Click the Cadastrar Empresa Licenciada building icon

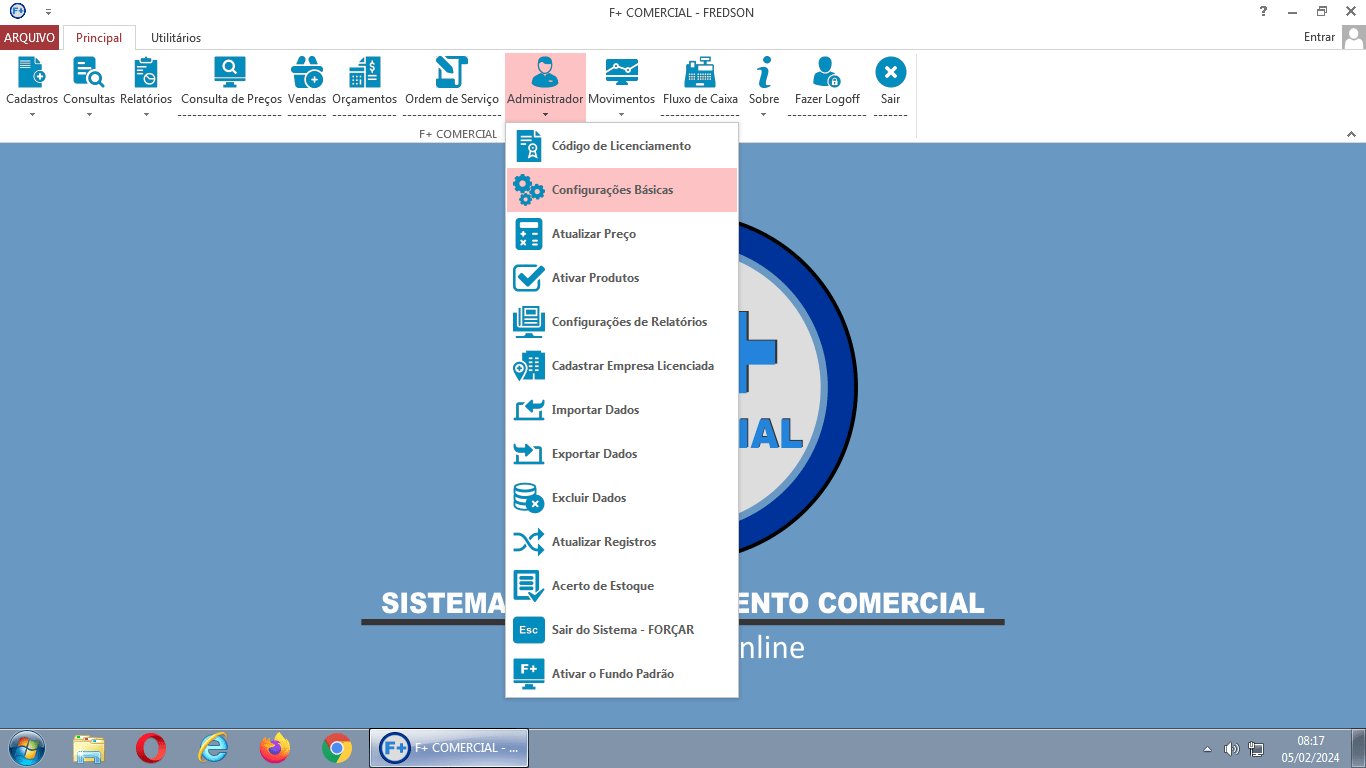(x=529, y=366)
